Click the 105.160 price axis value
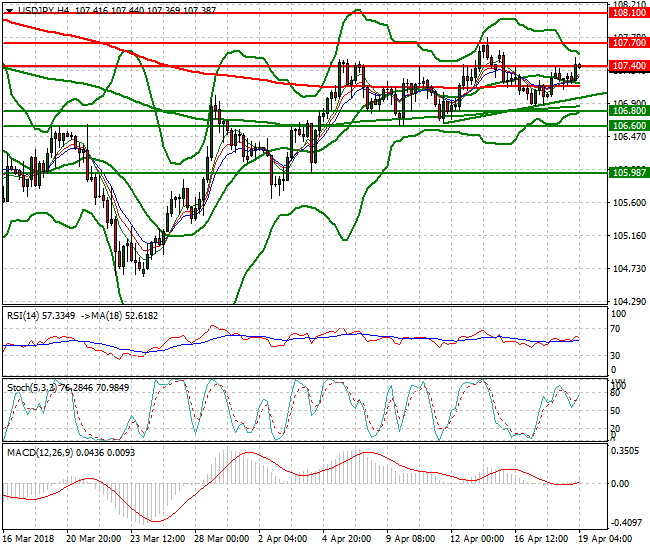Screen dimensions: 650x550 (629, 236)
